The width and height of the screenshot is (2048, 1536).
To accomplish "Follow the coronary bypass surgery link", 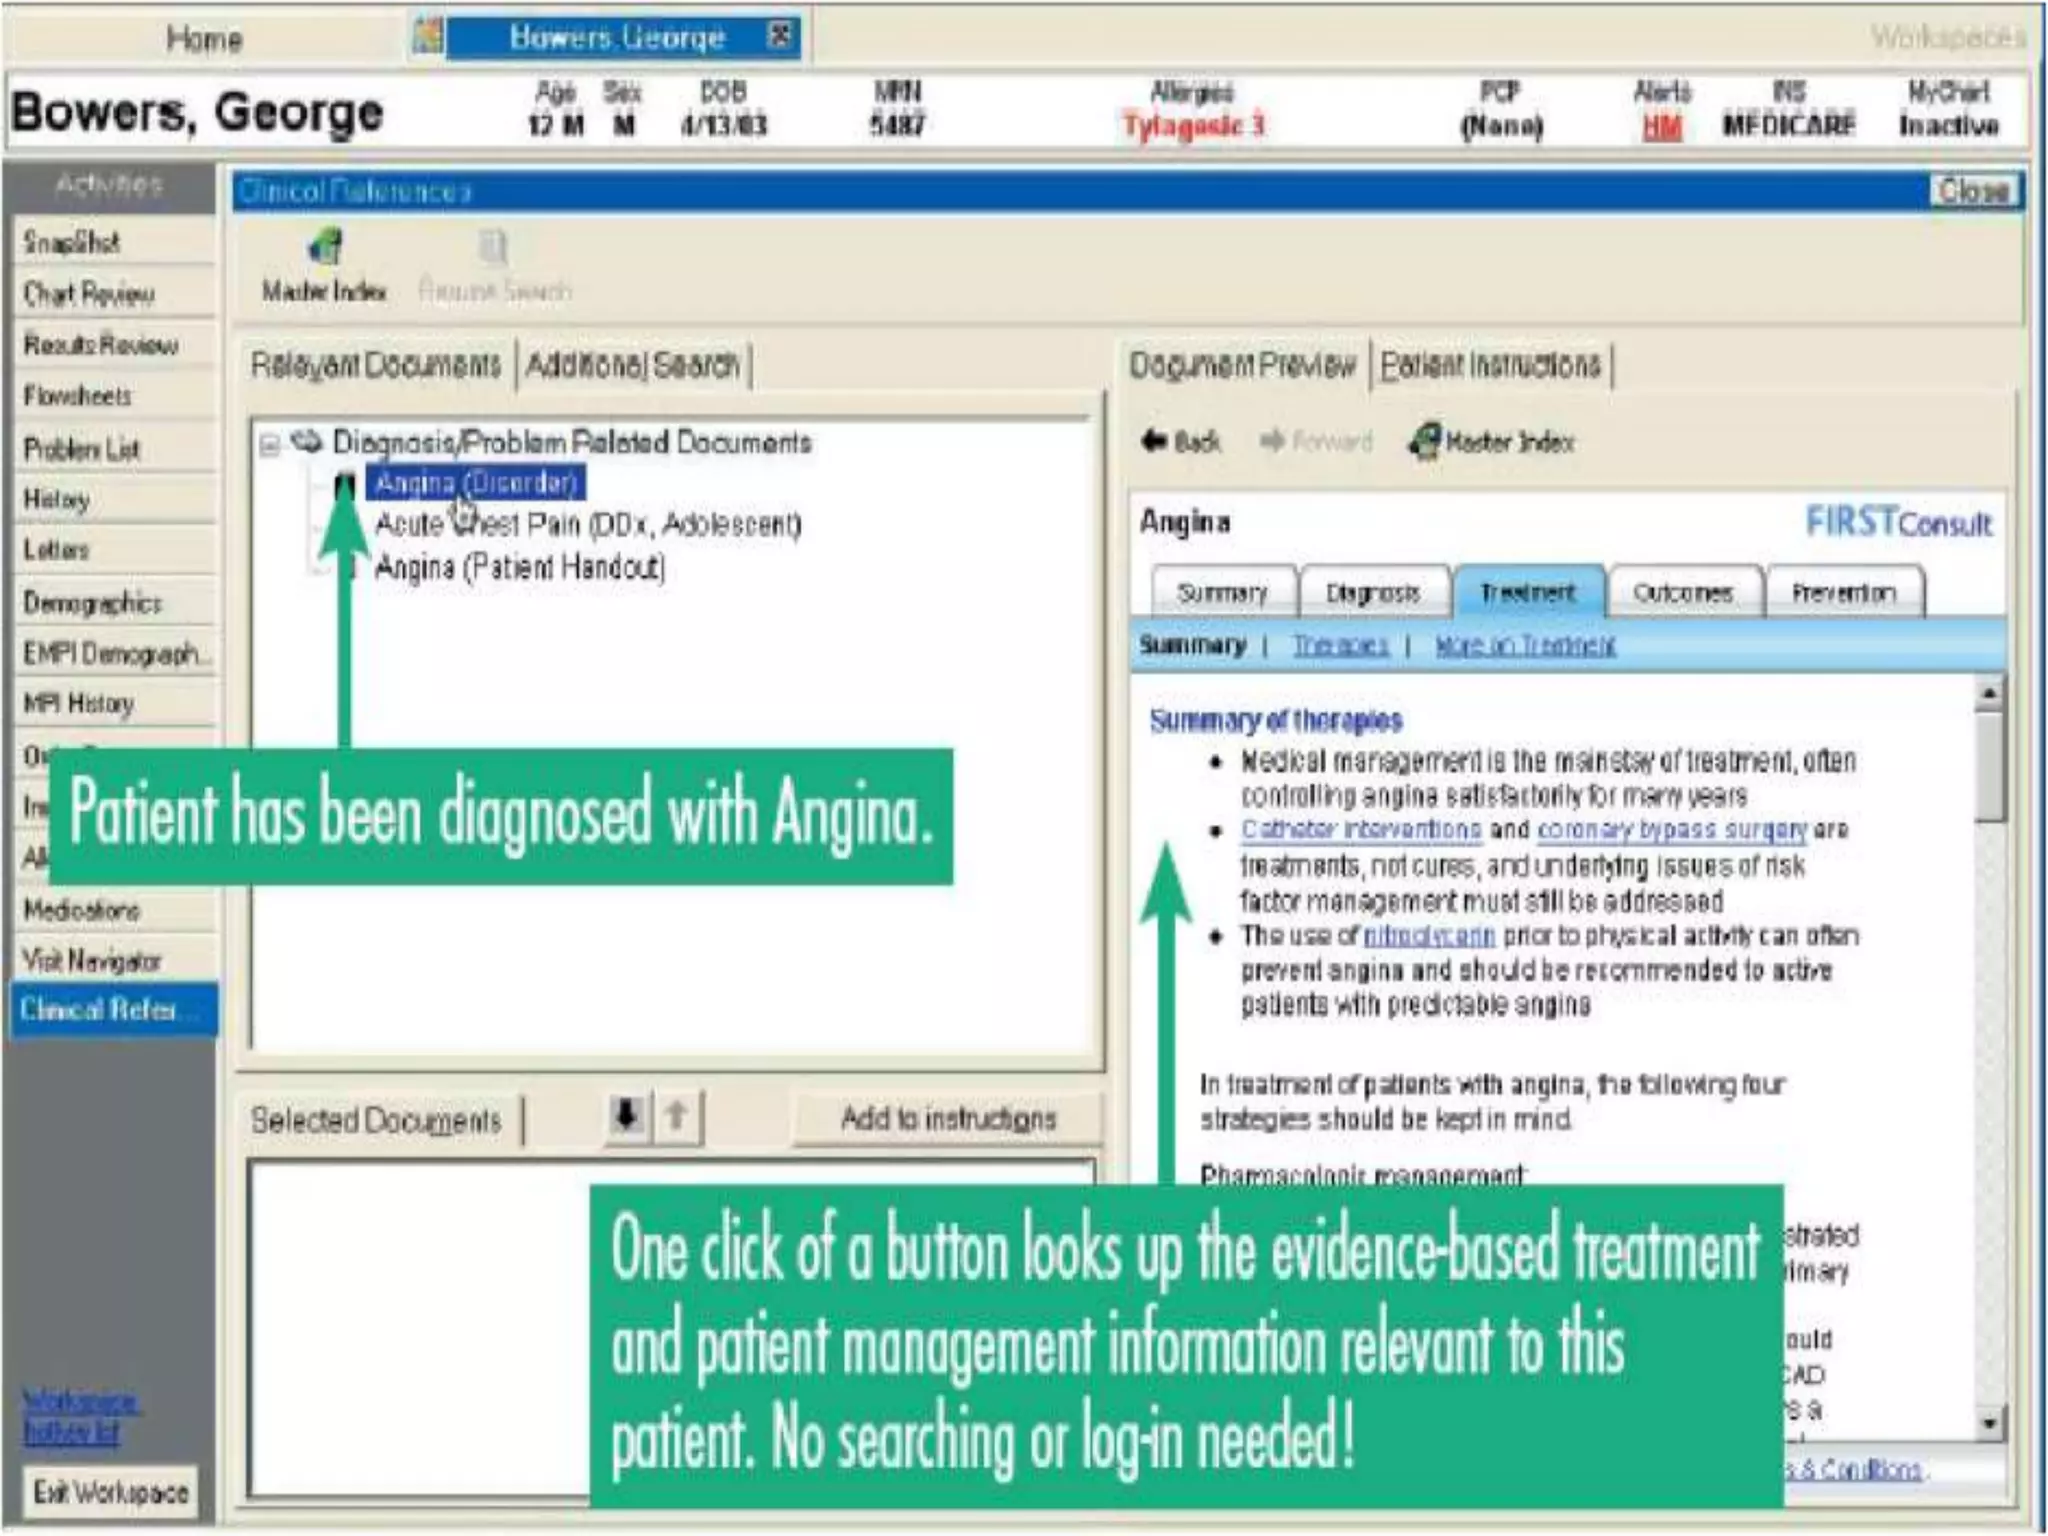I will pyautogui.click(x=1671, y=830).
